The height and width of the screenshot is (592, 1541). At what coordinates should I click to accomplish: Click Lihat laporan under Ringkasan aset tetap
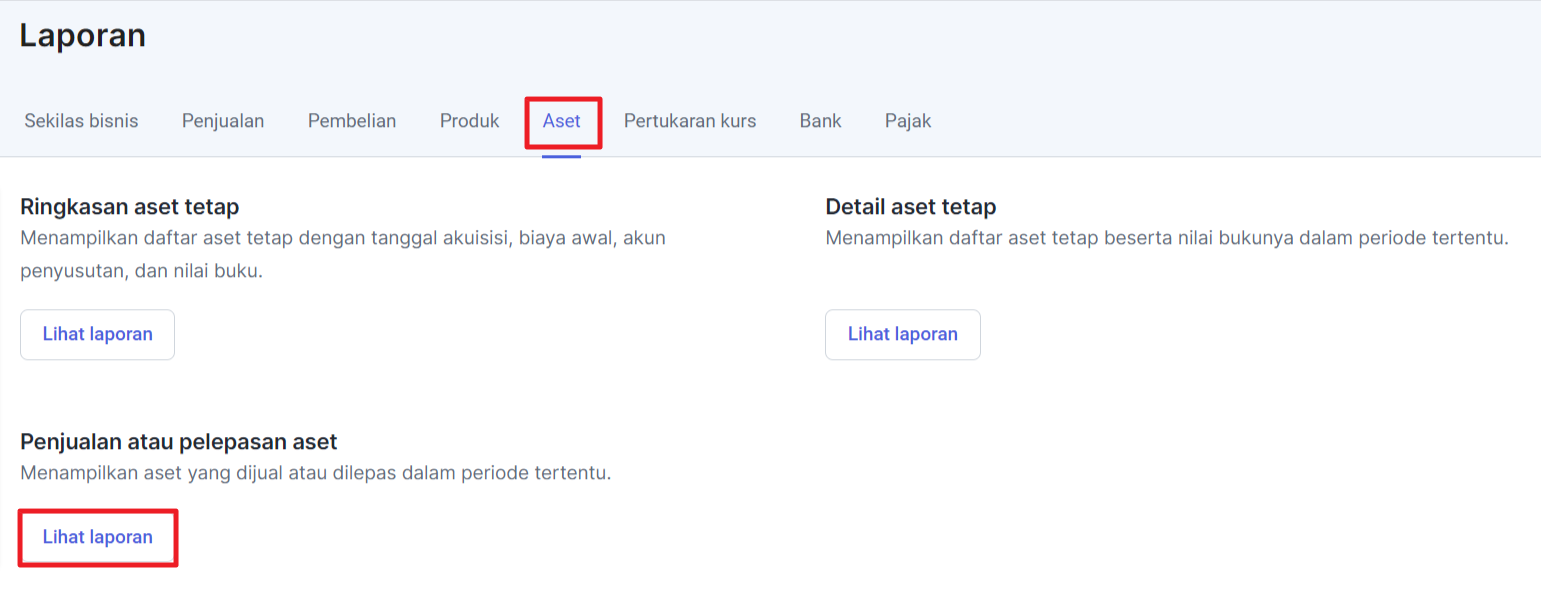click(x=98, y=334)
